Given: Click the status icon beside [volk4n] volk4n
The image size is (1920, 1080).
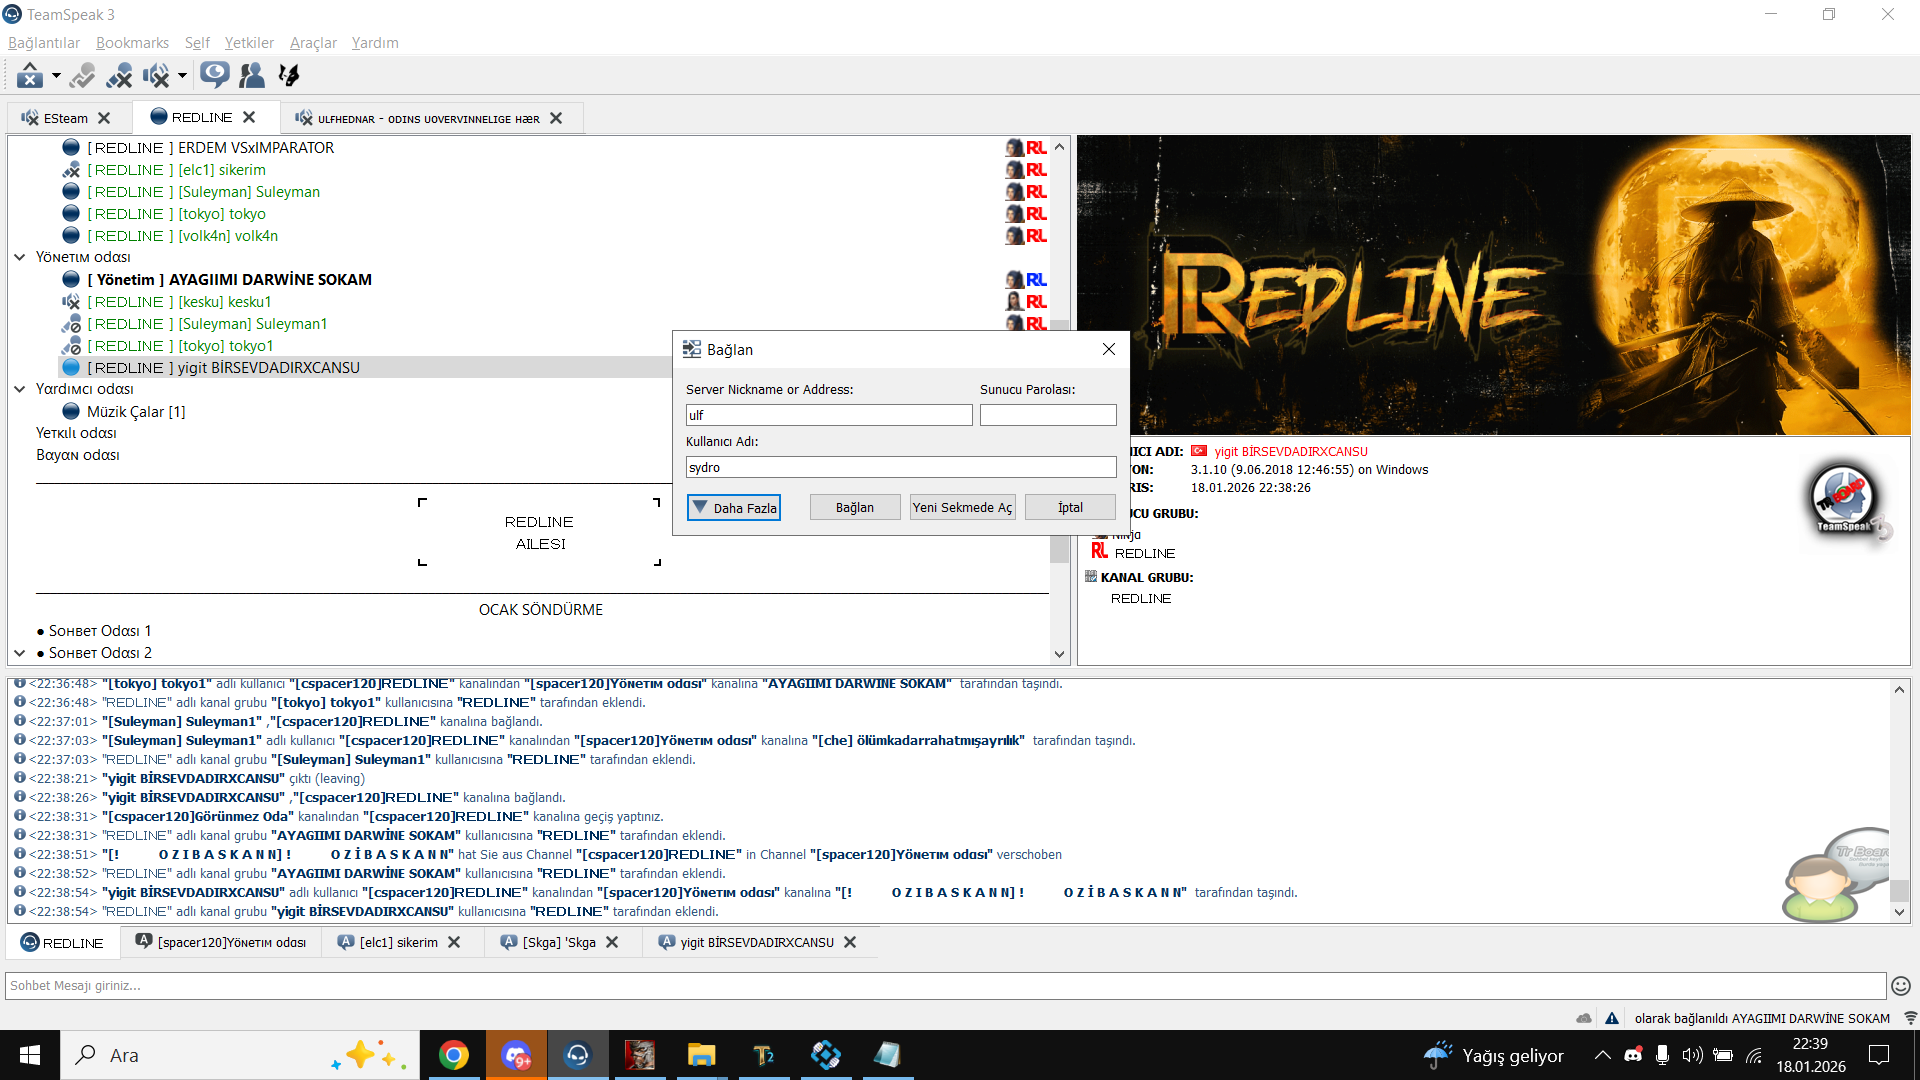Looking at the screenshot, I should click(x=71, y=236).
